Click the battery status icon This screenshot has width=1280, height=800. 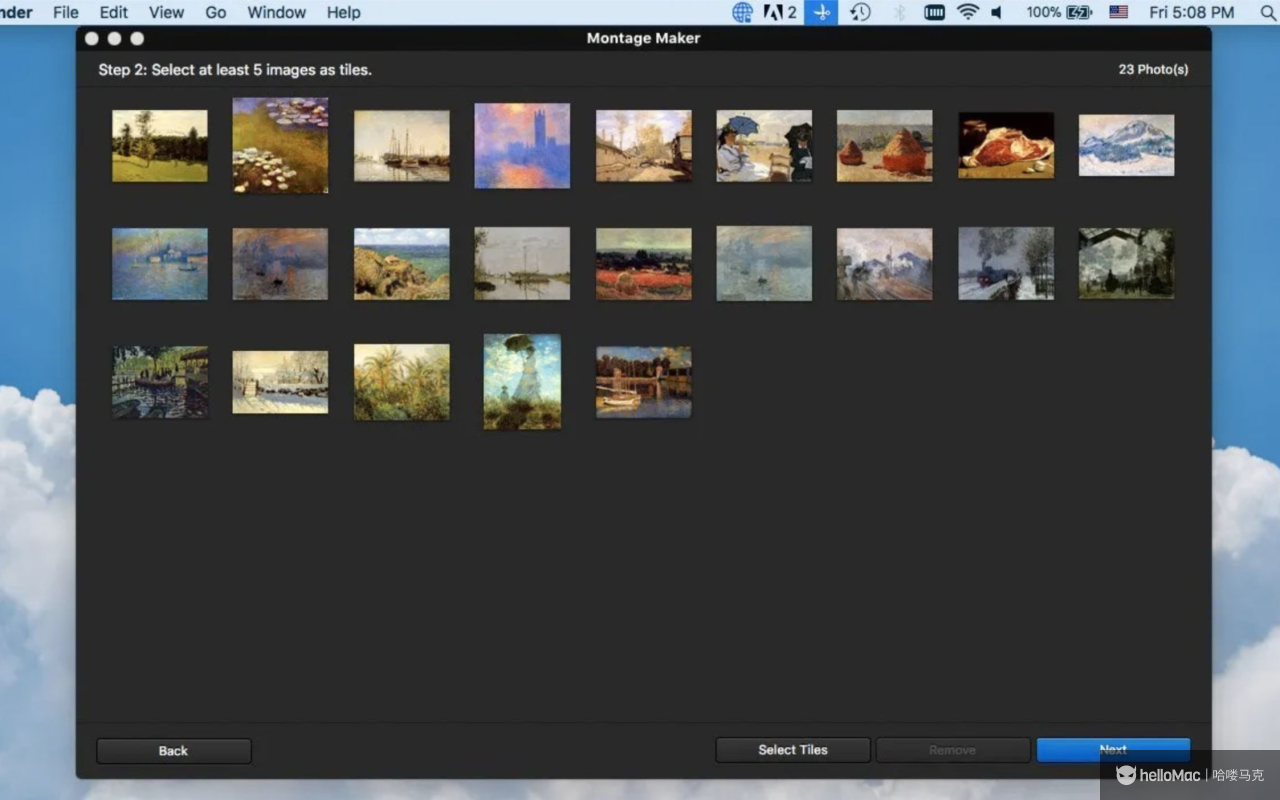pos(1080,12)
